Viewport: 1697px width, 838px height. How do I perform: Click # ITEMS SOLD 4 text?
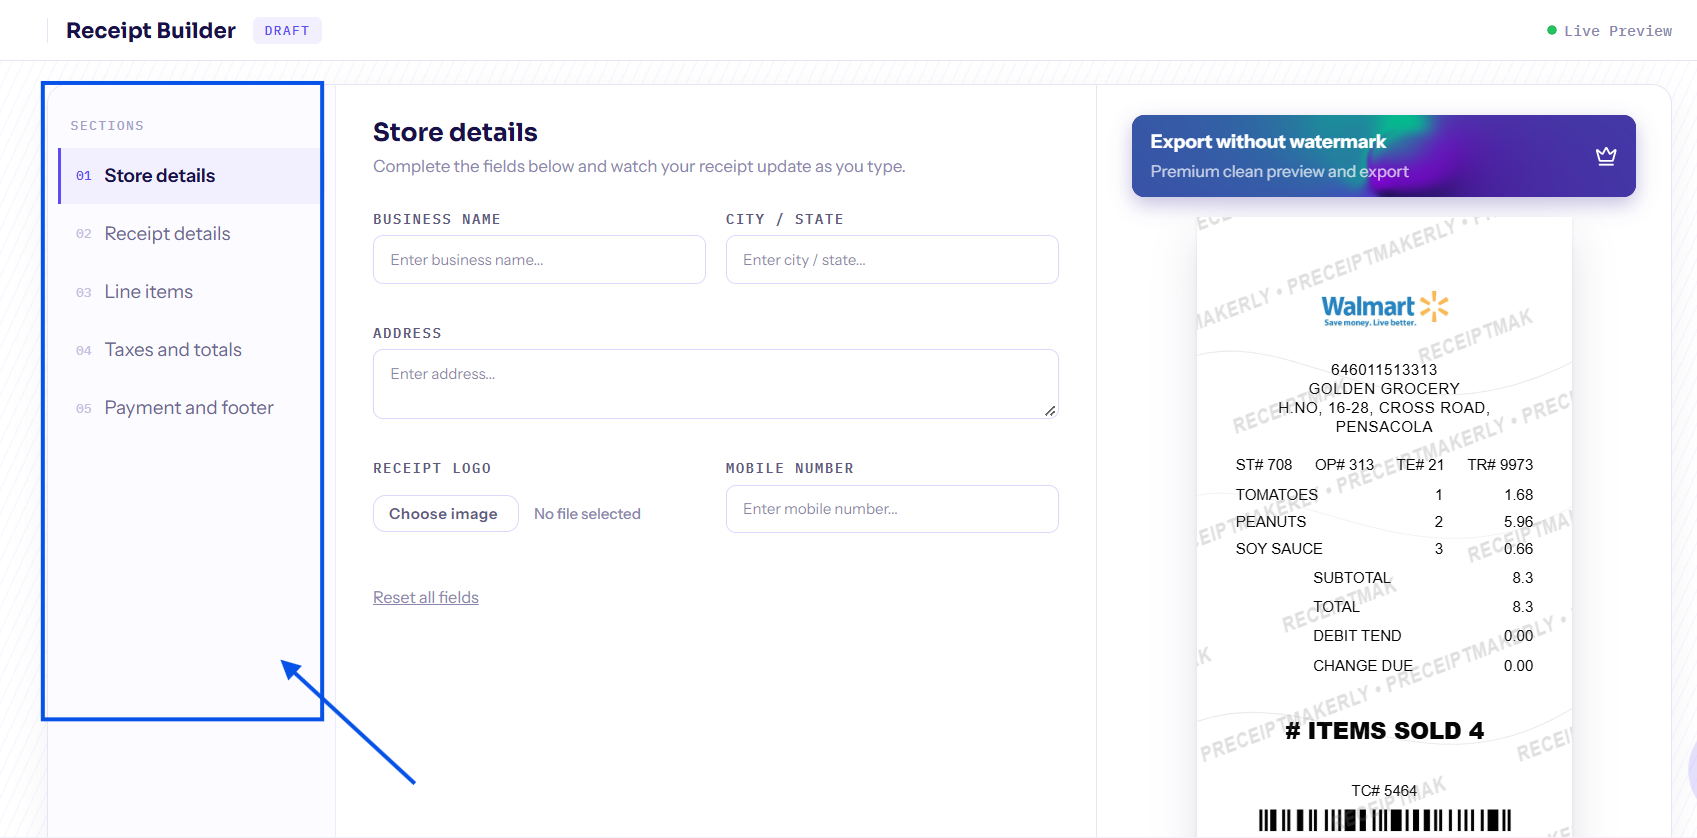click(x=1385, y=731)
